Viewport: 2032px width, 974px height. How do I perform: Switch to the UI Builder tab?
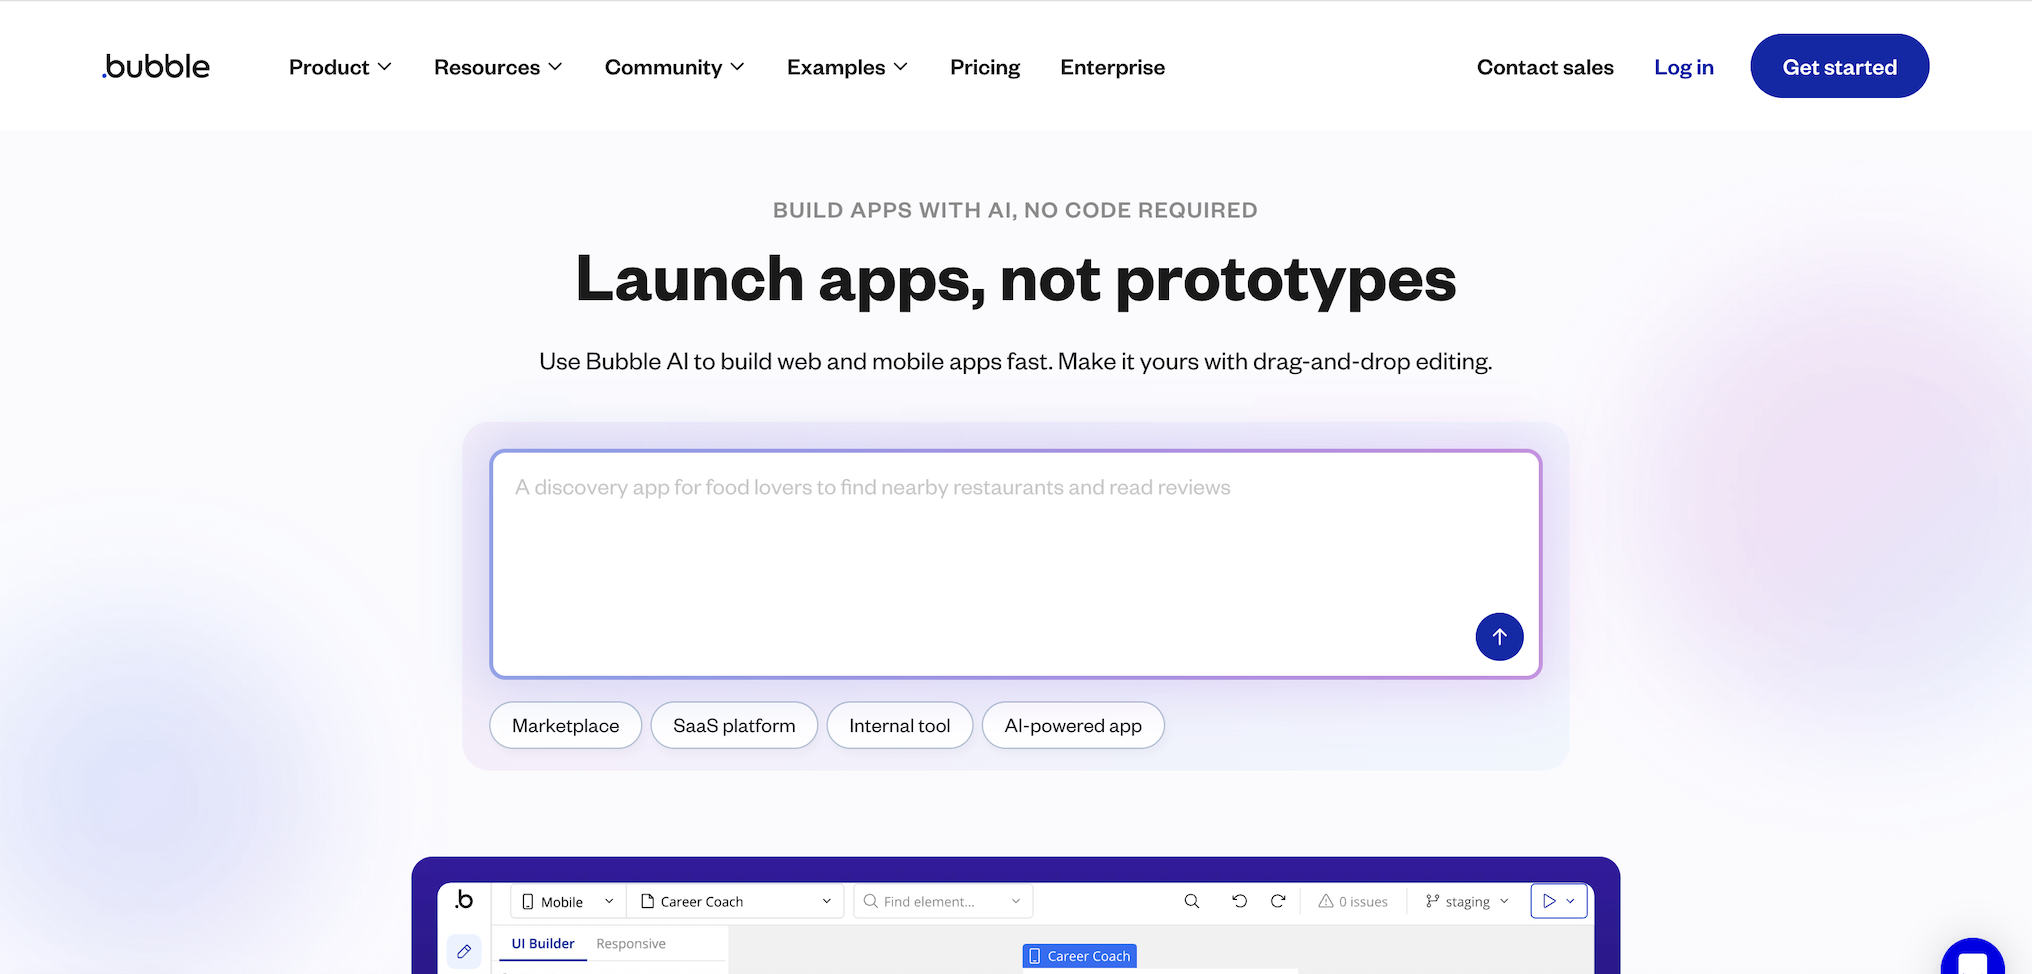(x=543, y=943)
